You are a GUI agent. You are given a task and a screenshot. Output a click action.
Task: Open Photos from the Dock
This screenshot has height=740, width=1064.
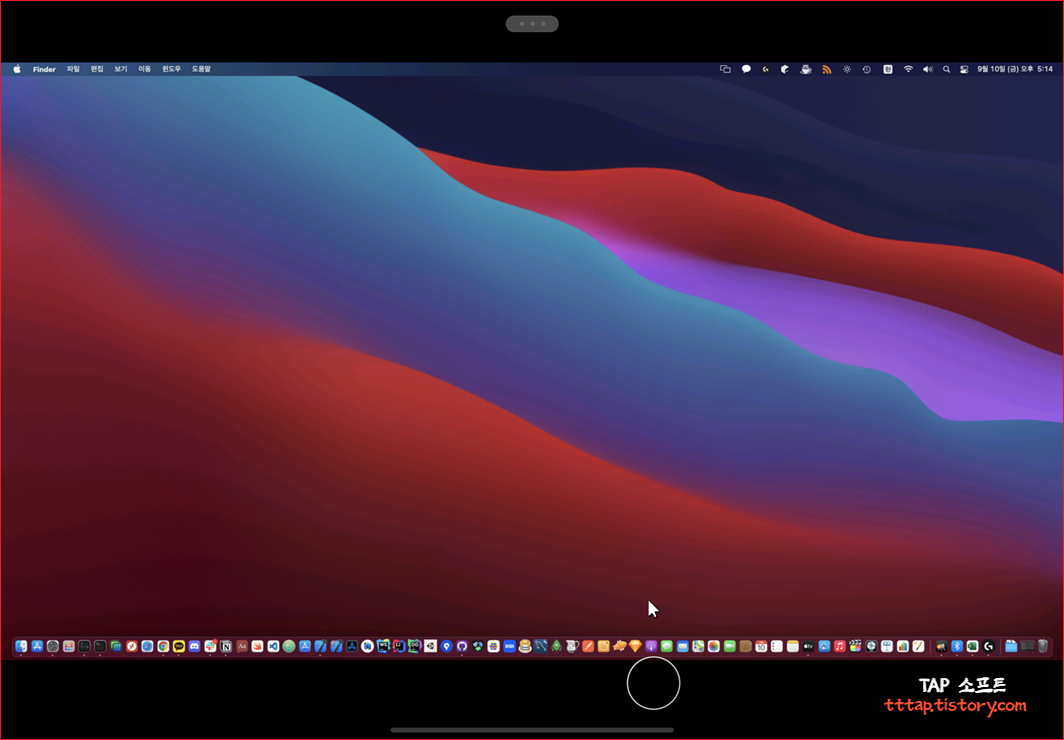point(714,646)
